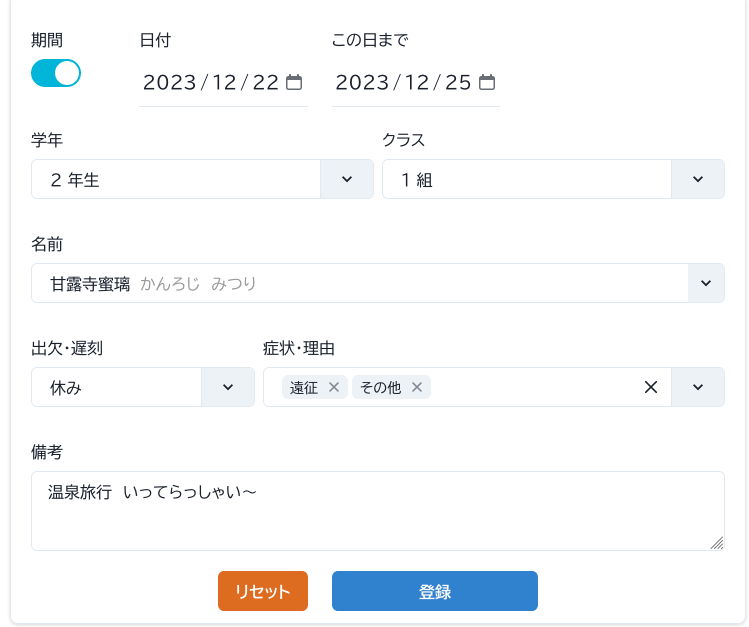Select the 2023/12/25 end date field

coord(416,82)
